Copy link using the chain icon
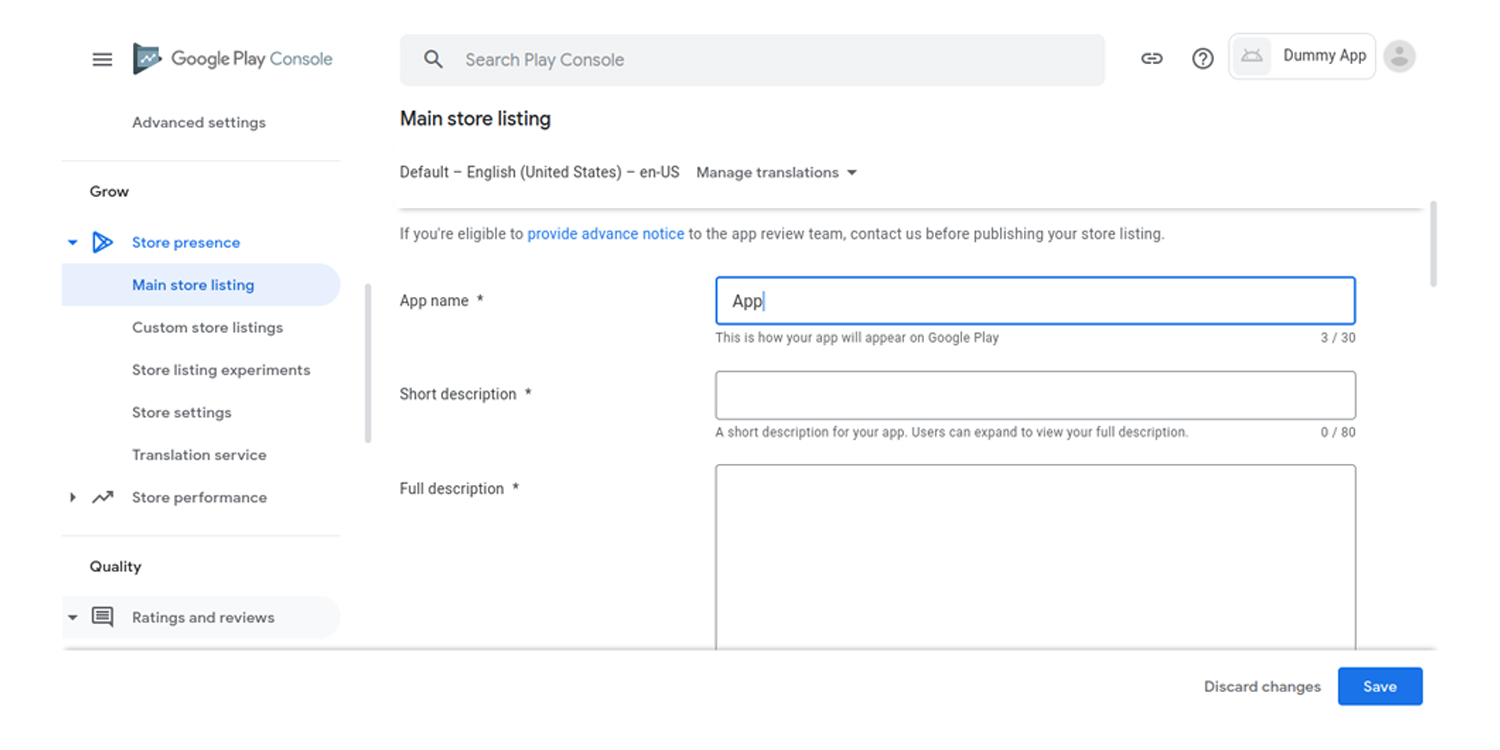This screenshot has width=1500, height=750. click(1152, 59)
